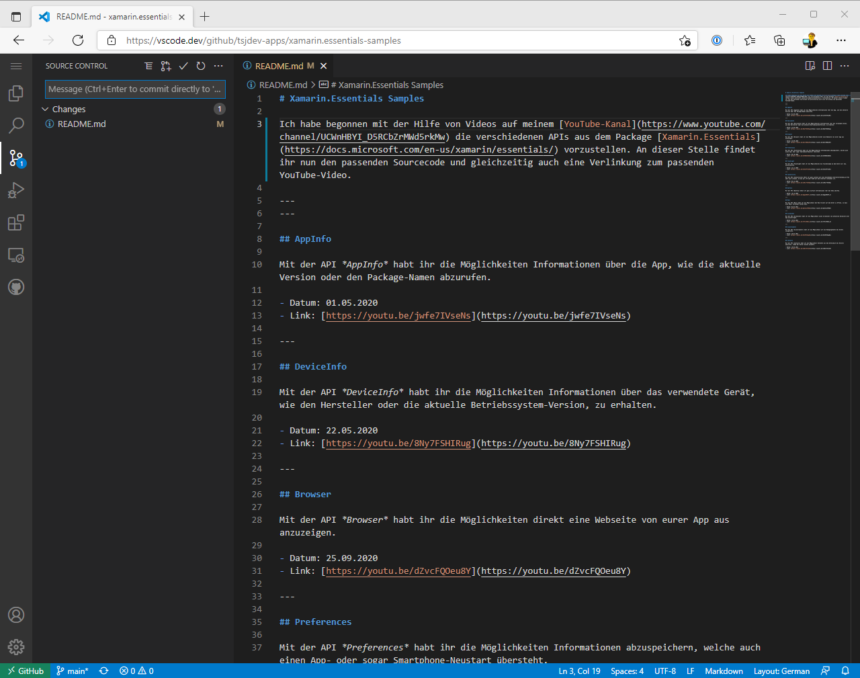Refresh the Source Control view
The image size is (860, 678).
[x=201, y=65]
